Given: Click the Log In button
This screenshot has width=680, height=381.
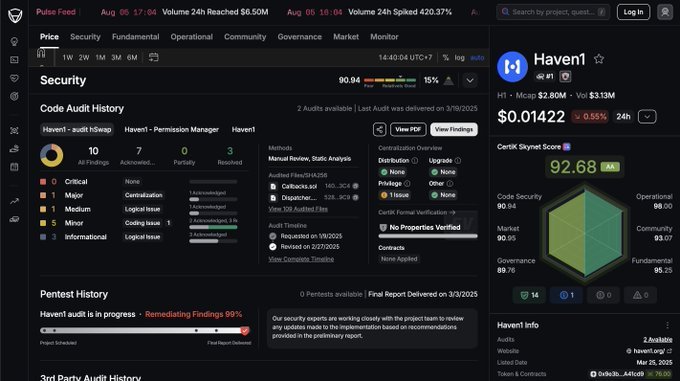Looking at the screenshot, I should point(633,12).
